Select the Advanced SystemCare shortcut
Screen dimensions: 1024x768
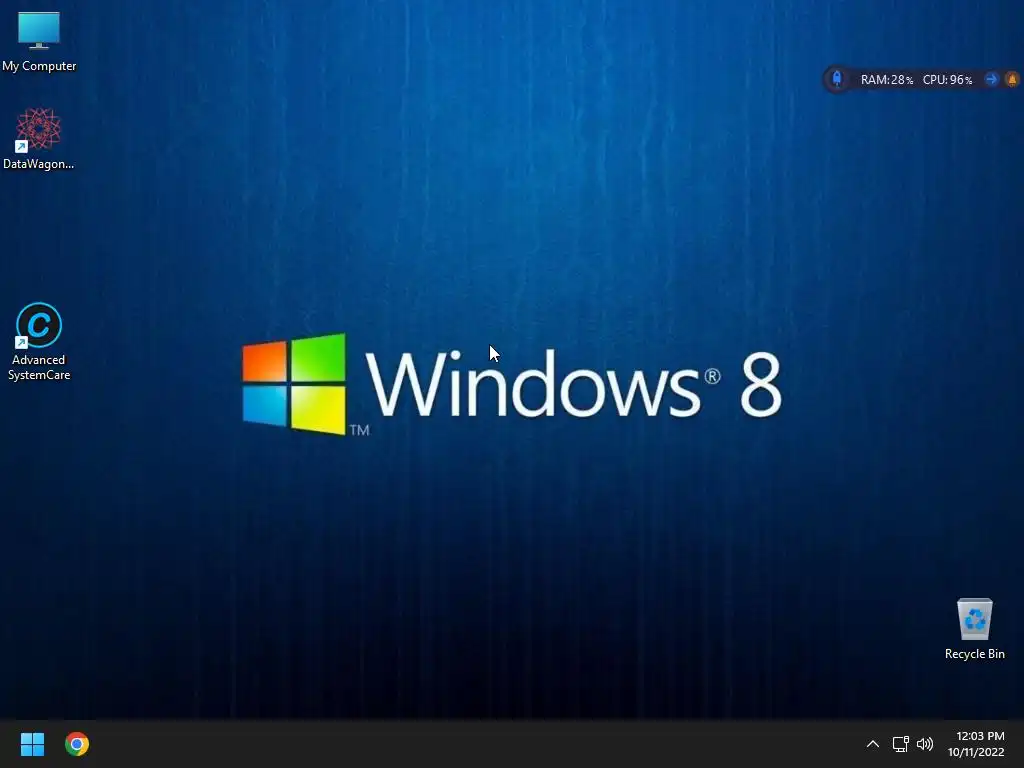pyautogui.click(x=39, y=342)
